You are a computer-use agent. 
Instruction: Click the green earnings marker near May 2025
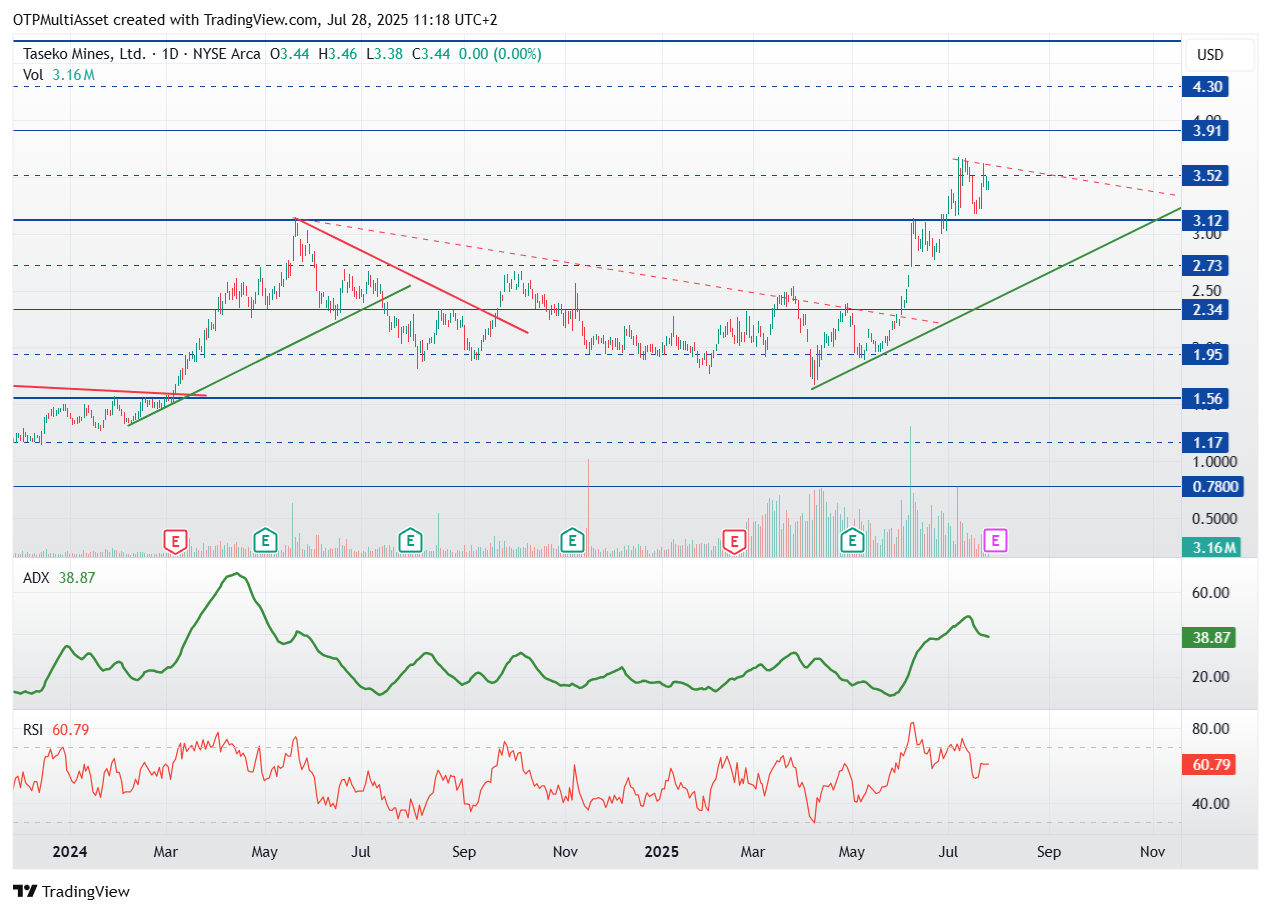point(853,541)
